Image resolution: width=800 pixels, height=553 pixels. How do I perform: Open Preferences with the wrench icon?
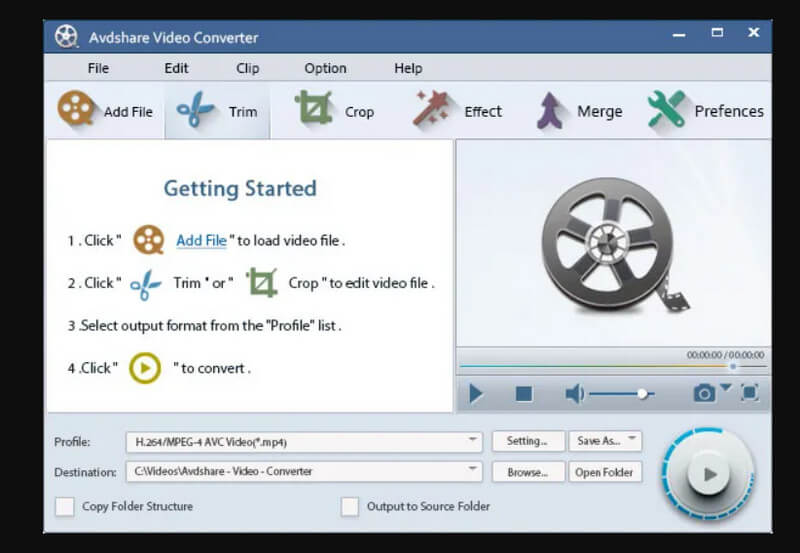click(666, 110)
